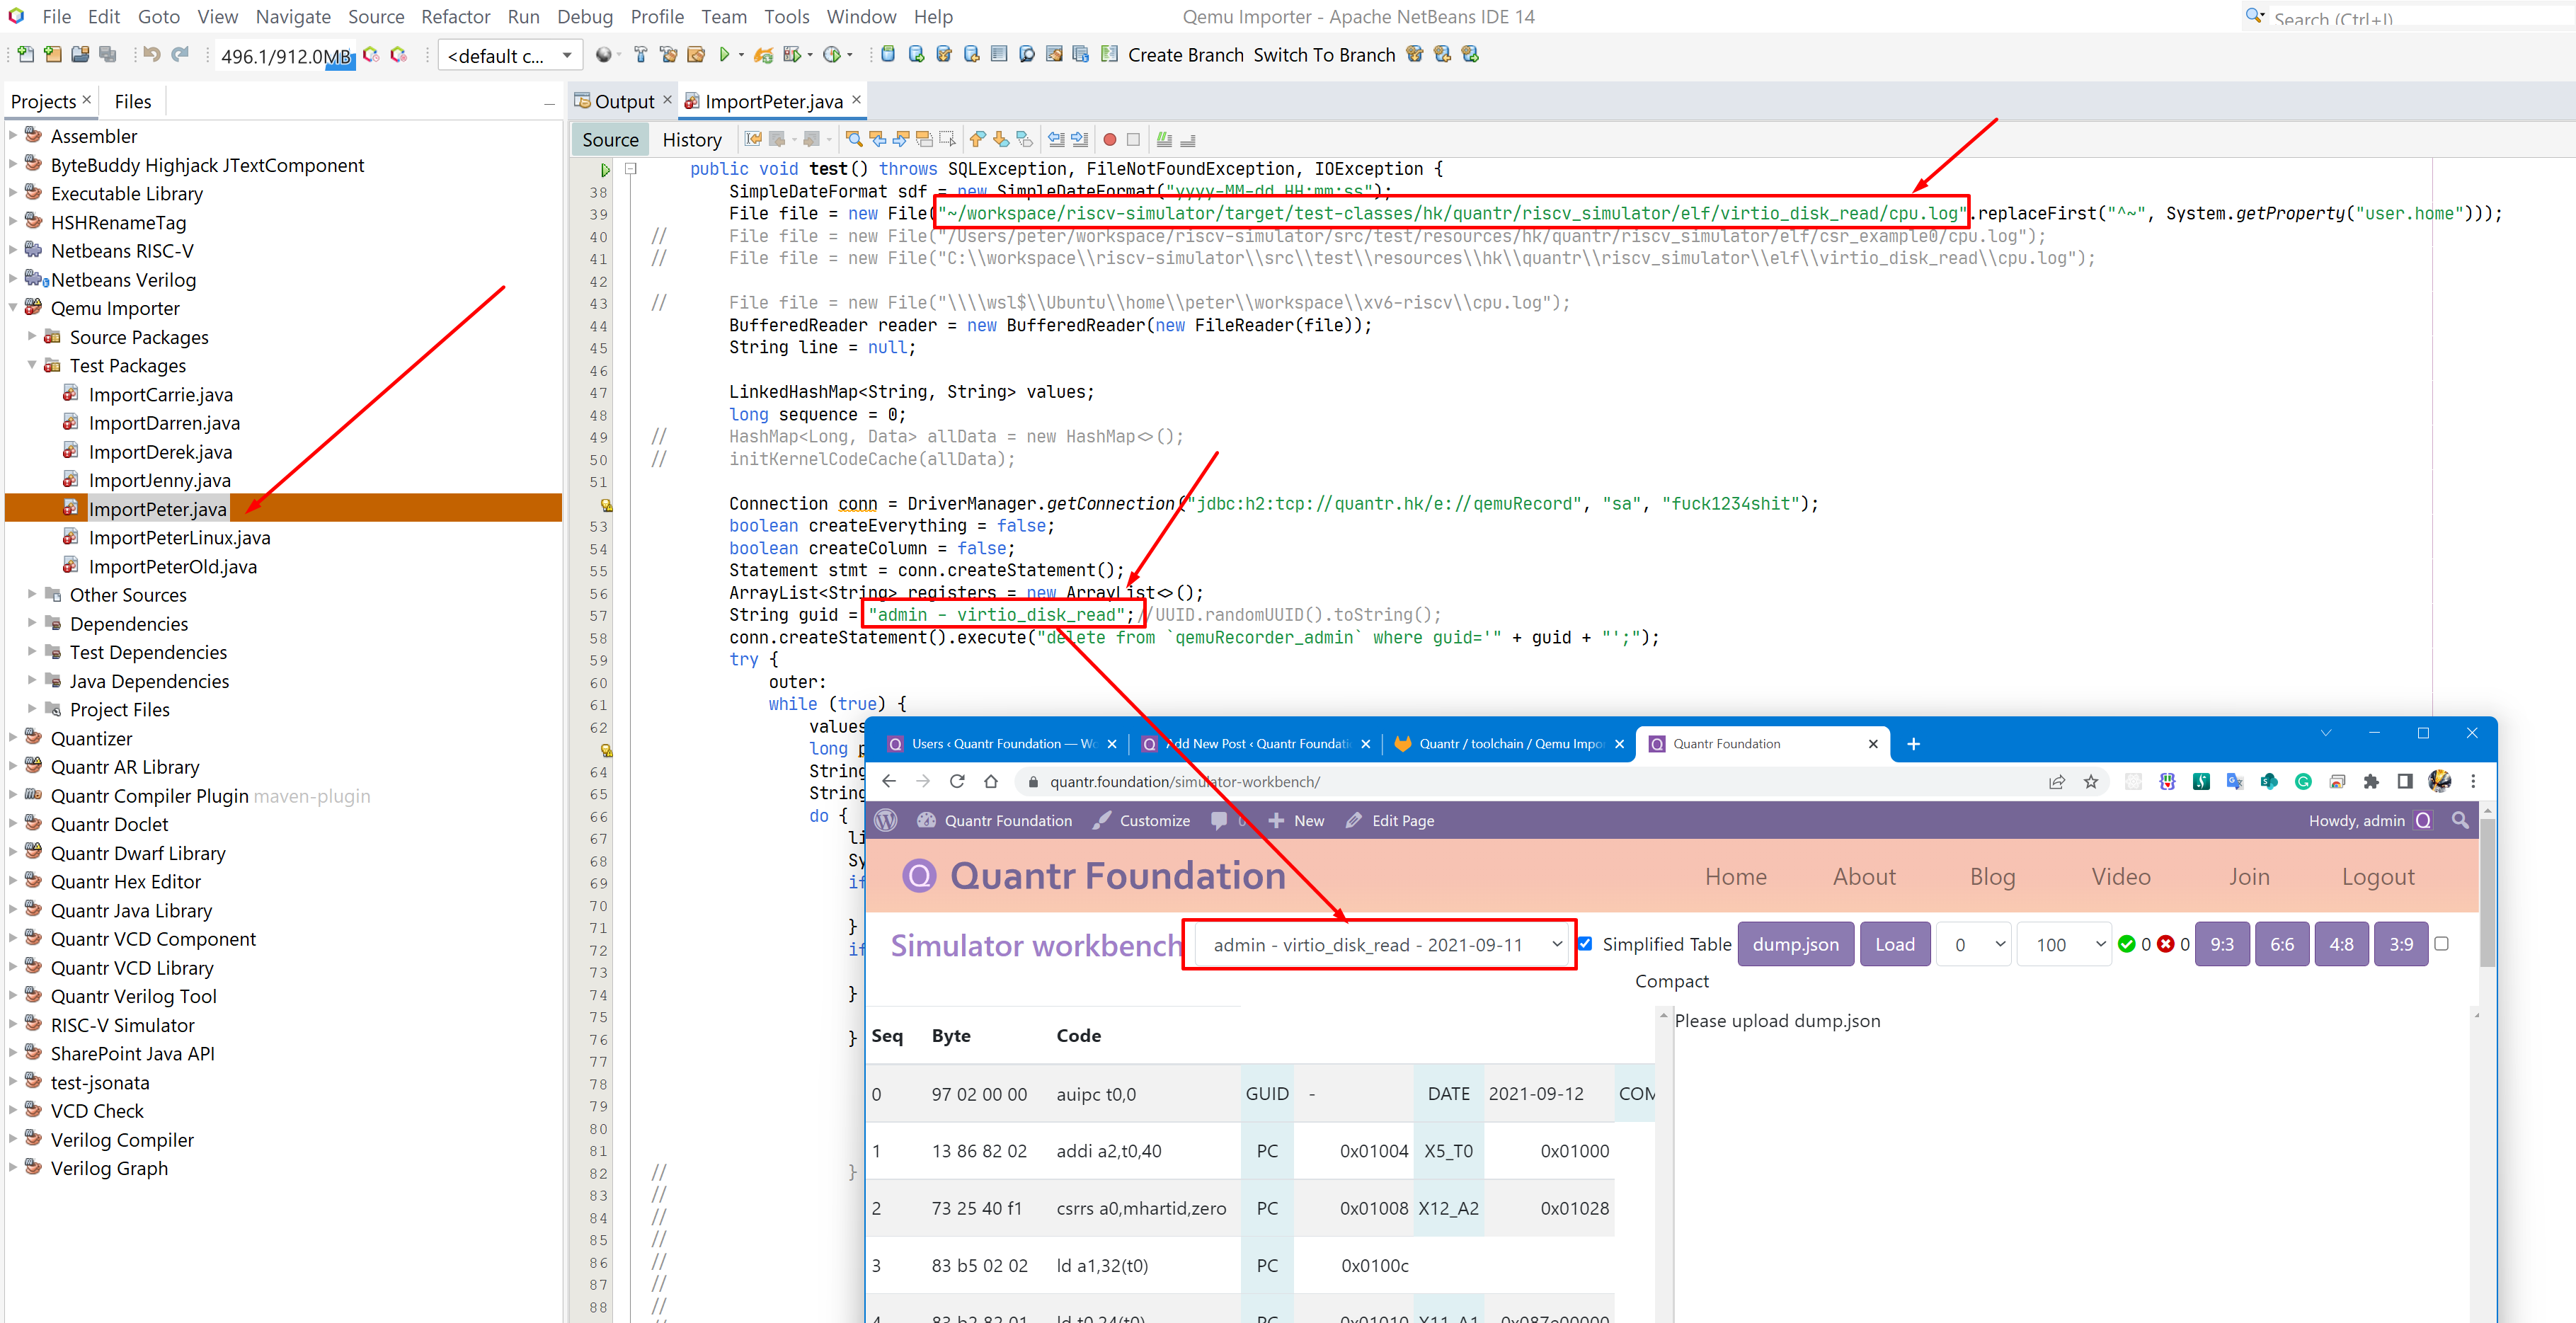
Task: Click the browser Reload page icon
Action: pyautogui.click(x=957, y=781)
